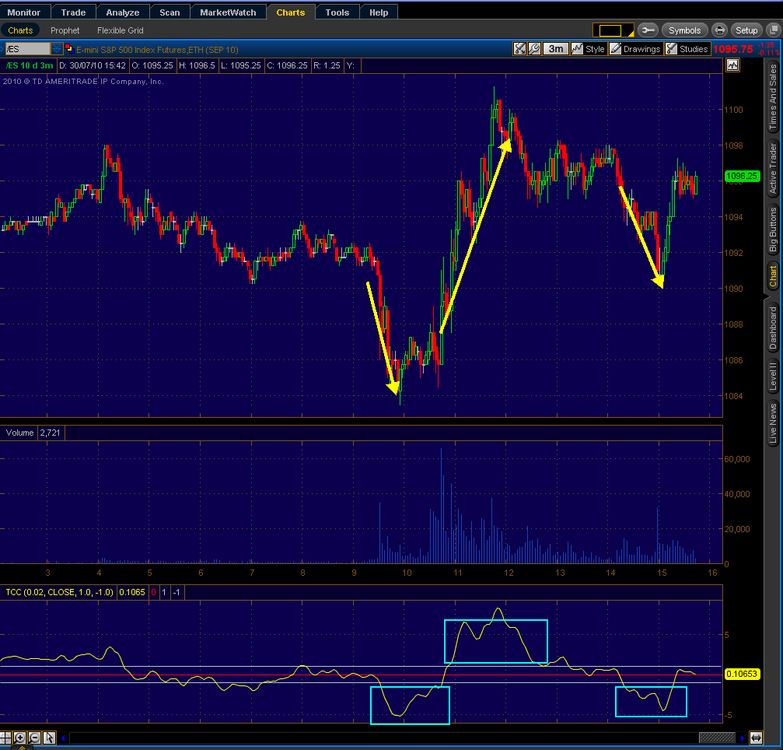
Task: Click the crosshair grid icon
Action: (x=5, y=738)
